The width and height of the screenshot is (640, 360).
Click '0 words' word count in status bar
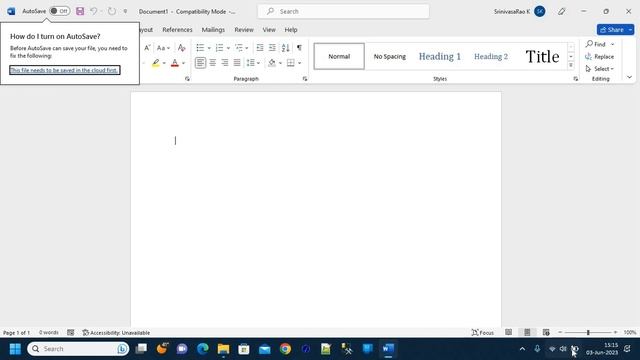[x=49, y=333]
